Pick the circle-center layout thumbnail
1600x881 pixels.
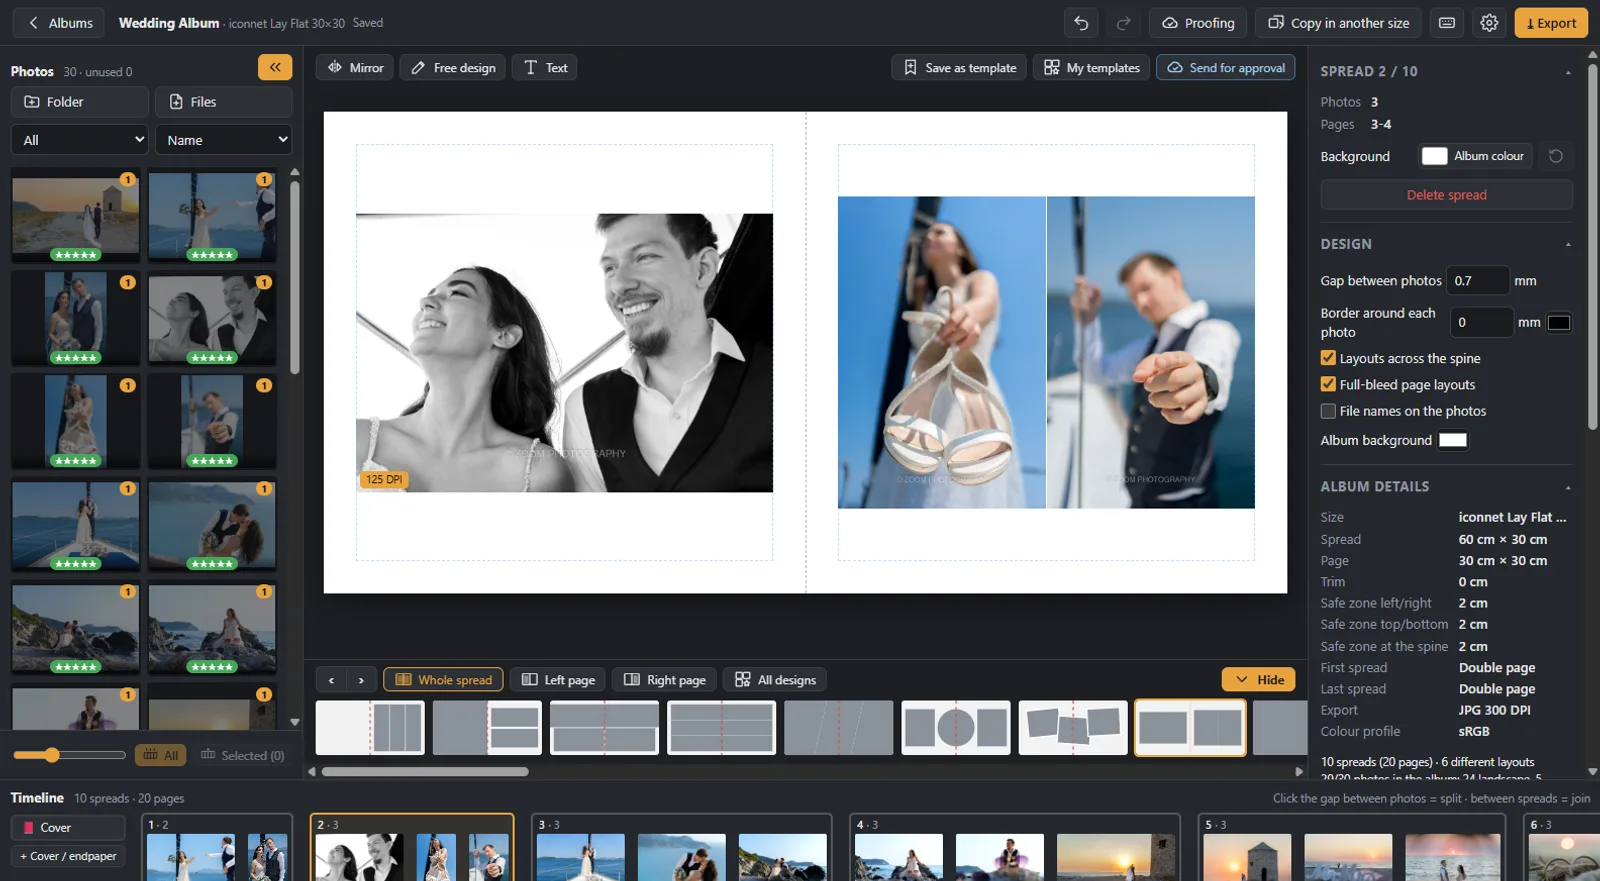(956, 727)
